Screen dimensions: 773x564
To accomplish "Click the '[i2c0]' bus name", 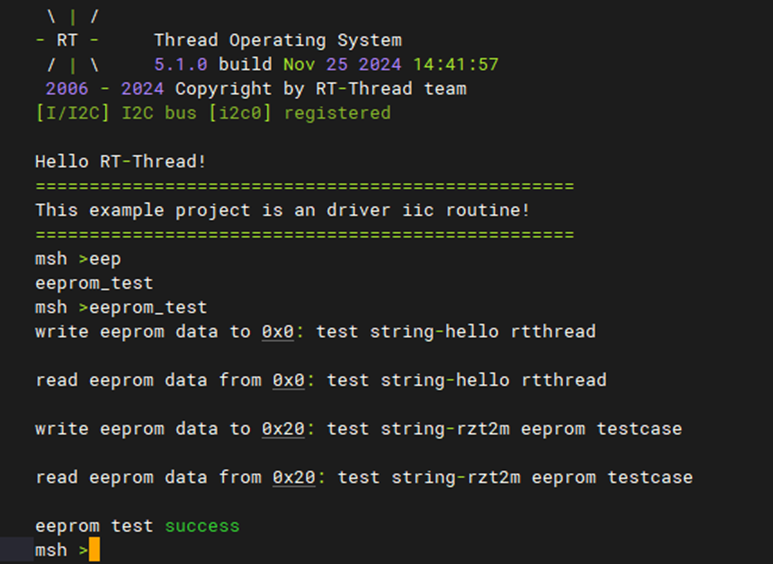I will [x=240, y=113].
